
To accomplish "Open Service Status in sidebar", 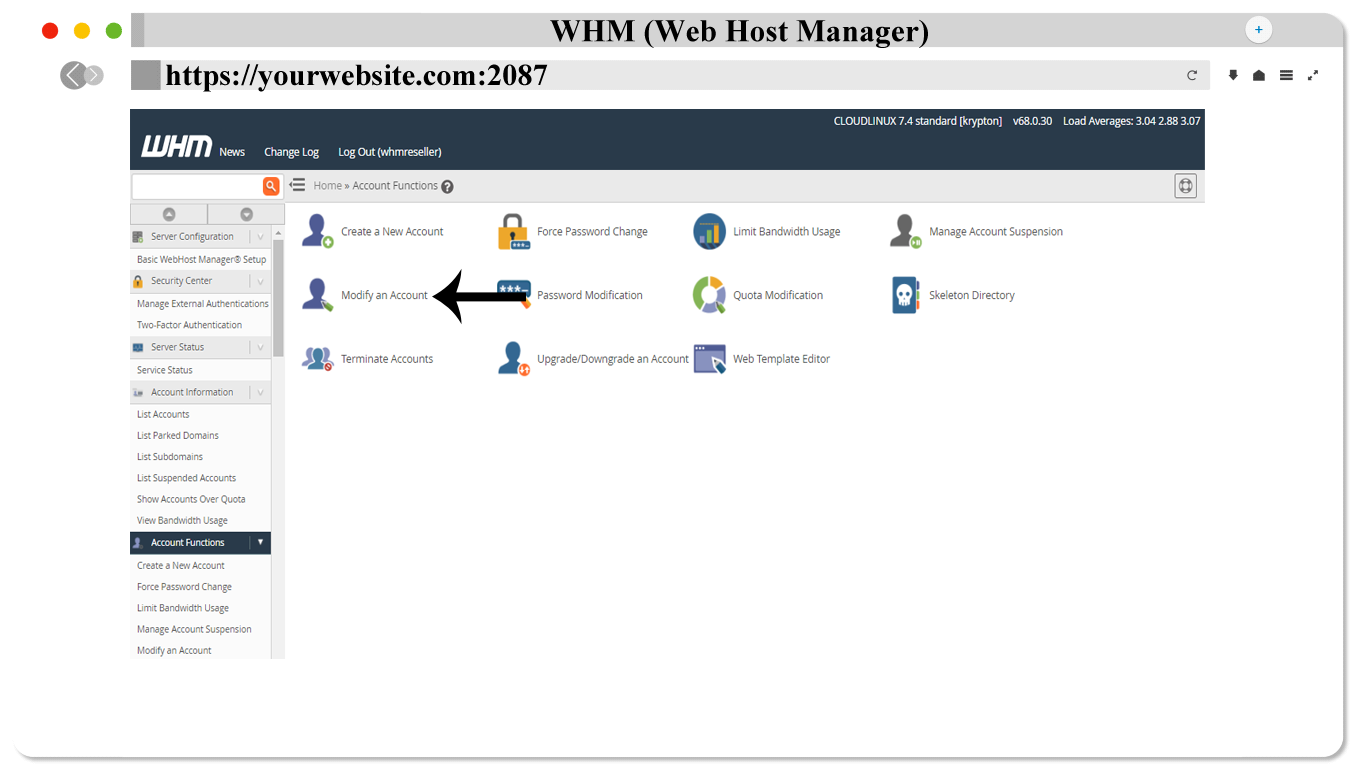I will click(x=165, y=370).
